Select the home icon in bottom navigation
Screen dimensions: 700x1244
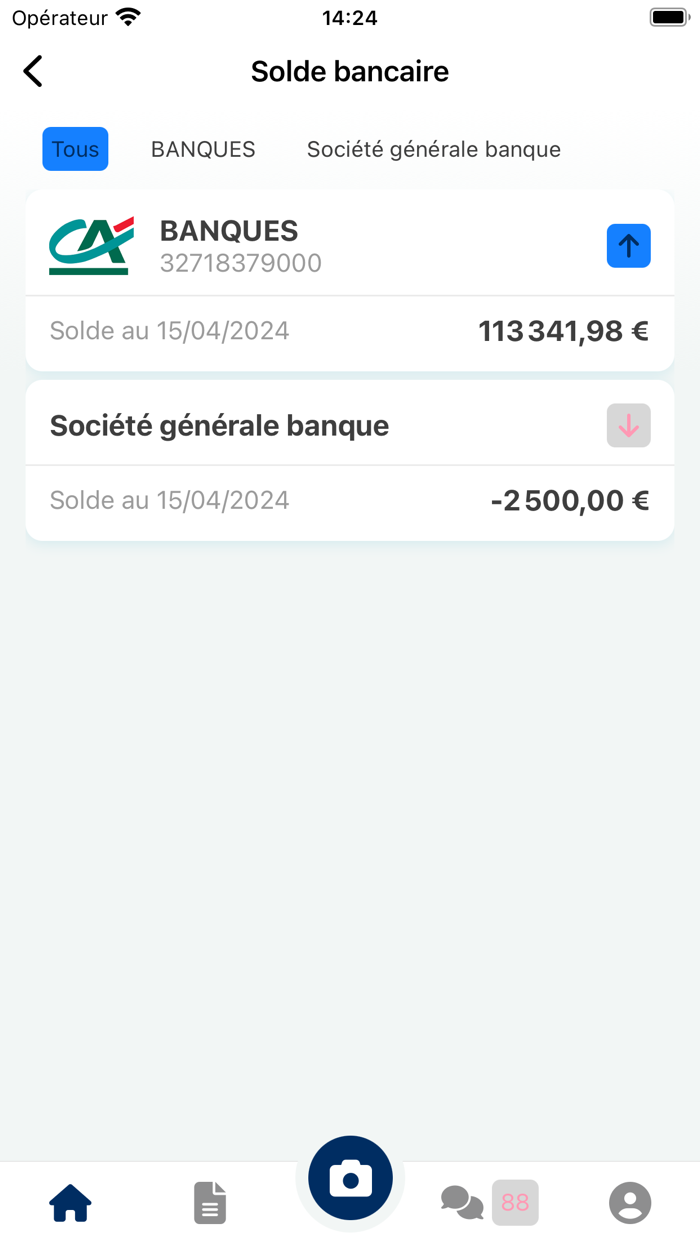coord(69,1203)
